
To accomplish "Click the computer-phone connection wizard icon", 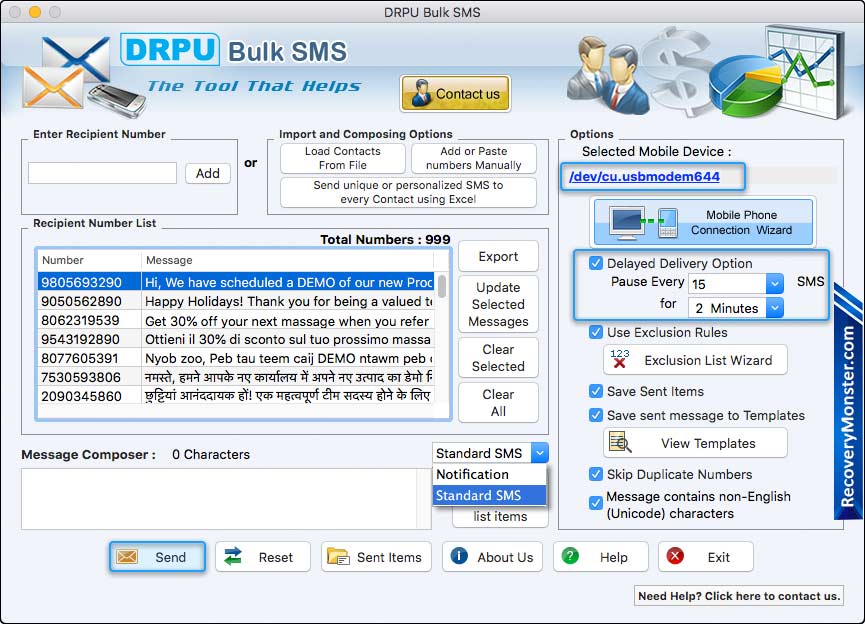I will (x=643, y=223).
